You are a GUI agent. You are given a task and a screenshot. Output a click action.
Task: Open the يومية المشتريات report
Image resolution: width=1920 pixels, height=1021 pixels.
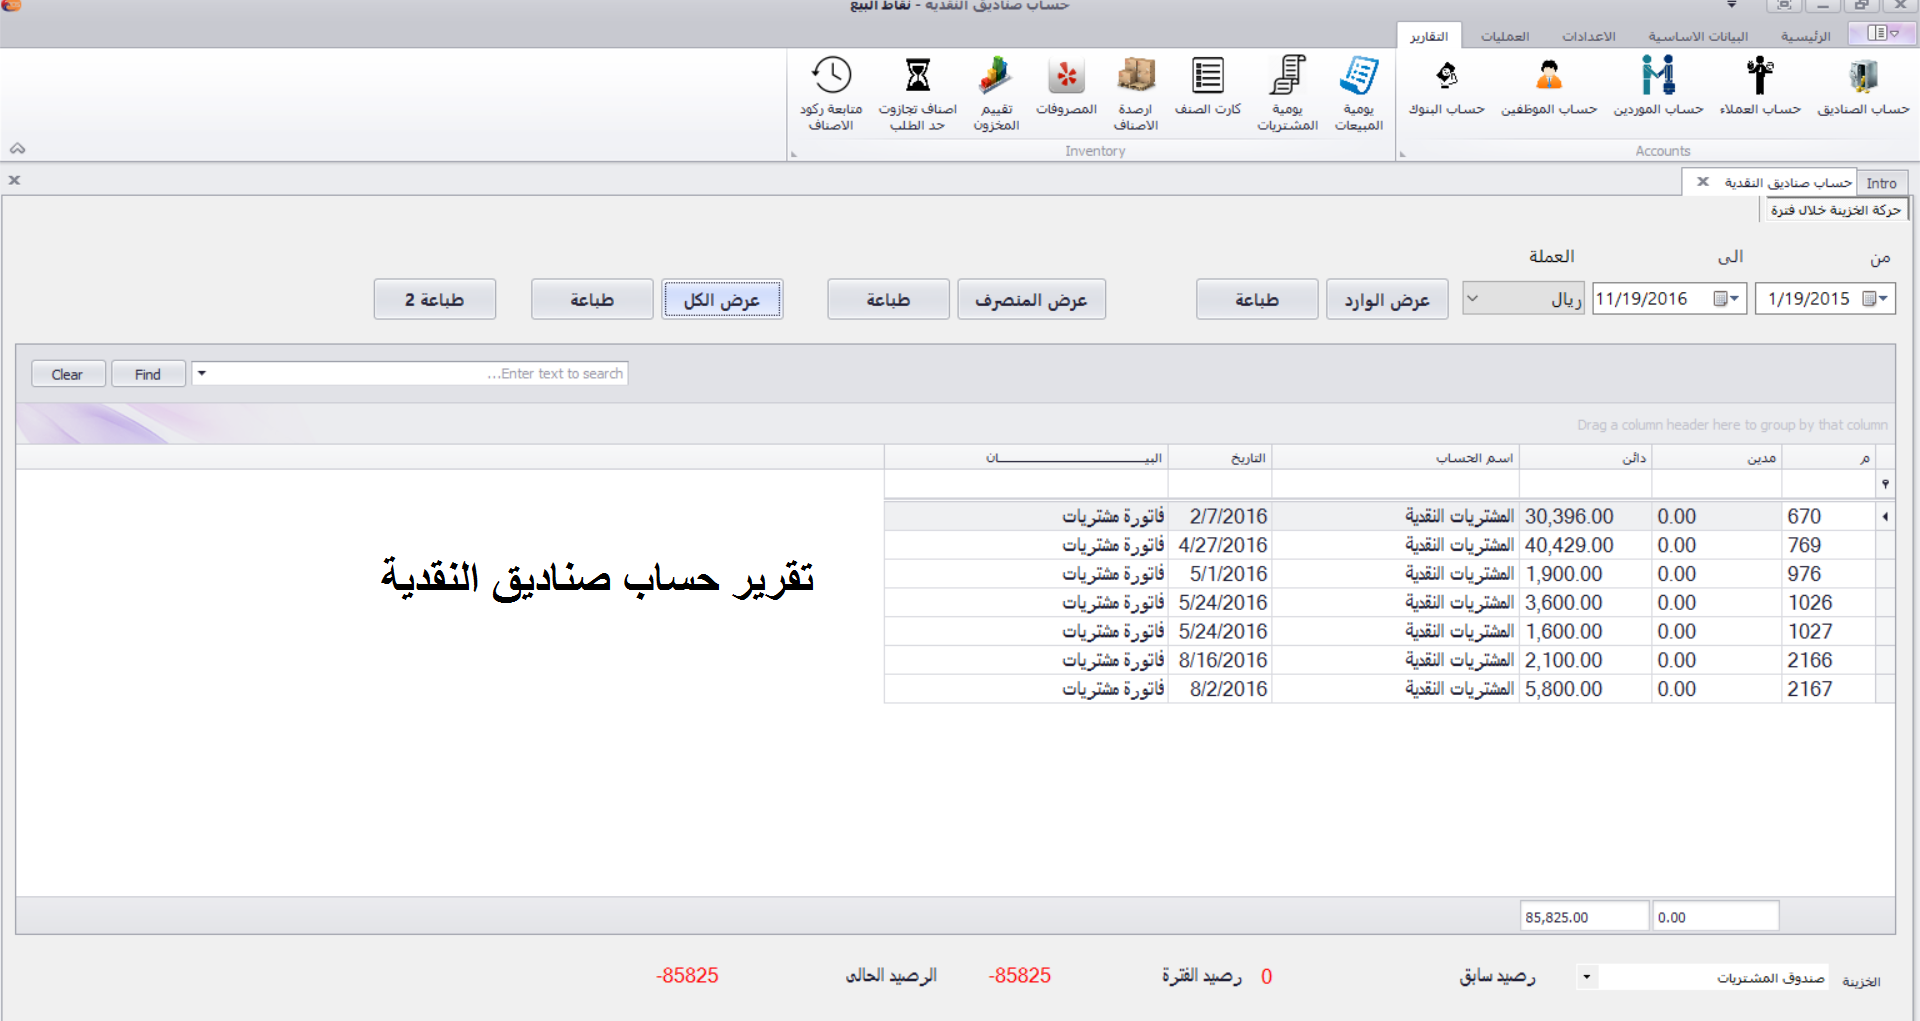click(x=1287, y=90)
